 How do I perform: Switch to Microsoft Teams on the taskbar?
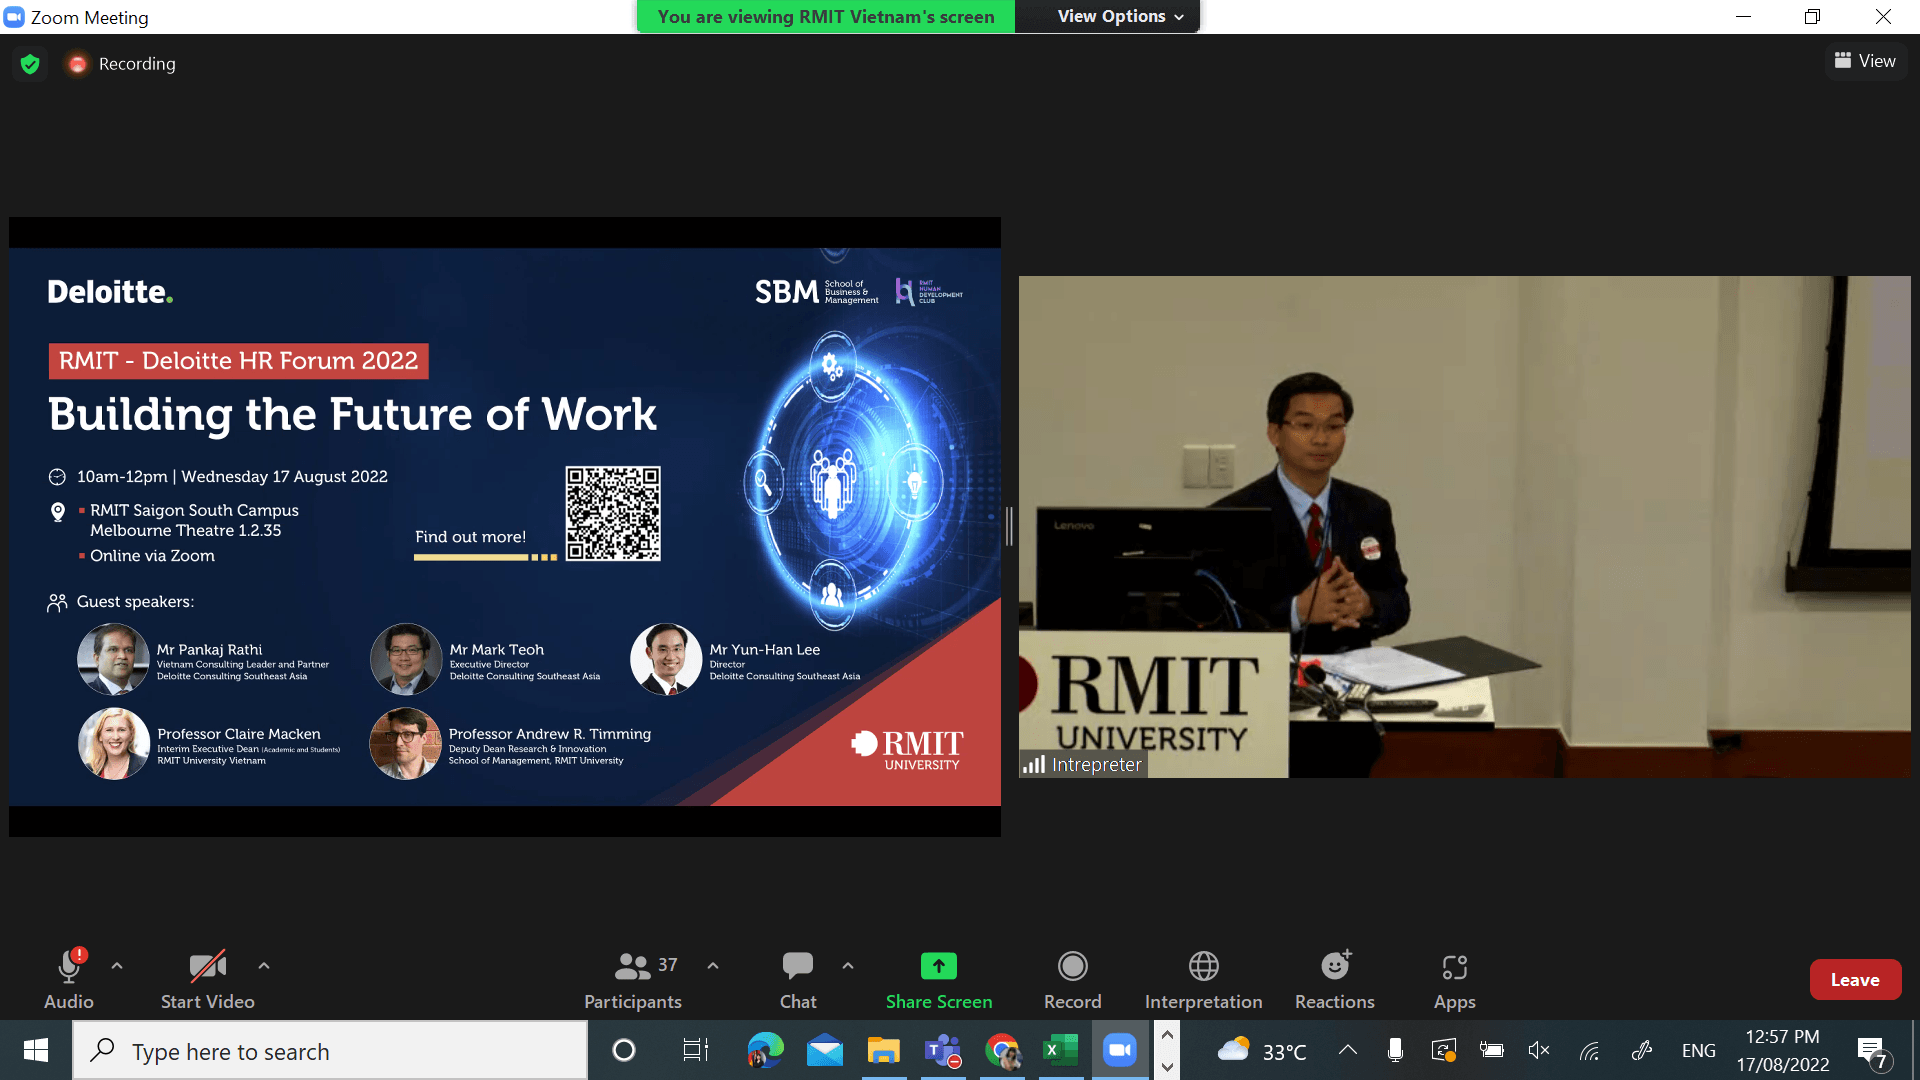[x=943, y=1050]
